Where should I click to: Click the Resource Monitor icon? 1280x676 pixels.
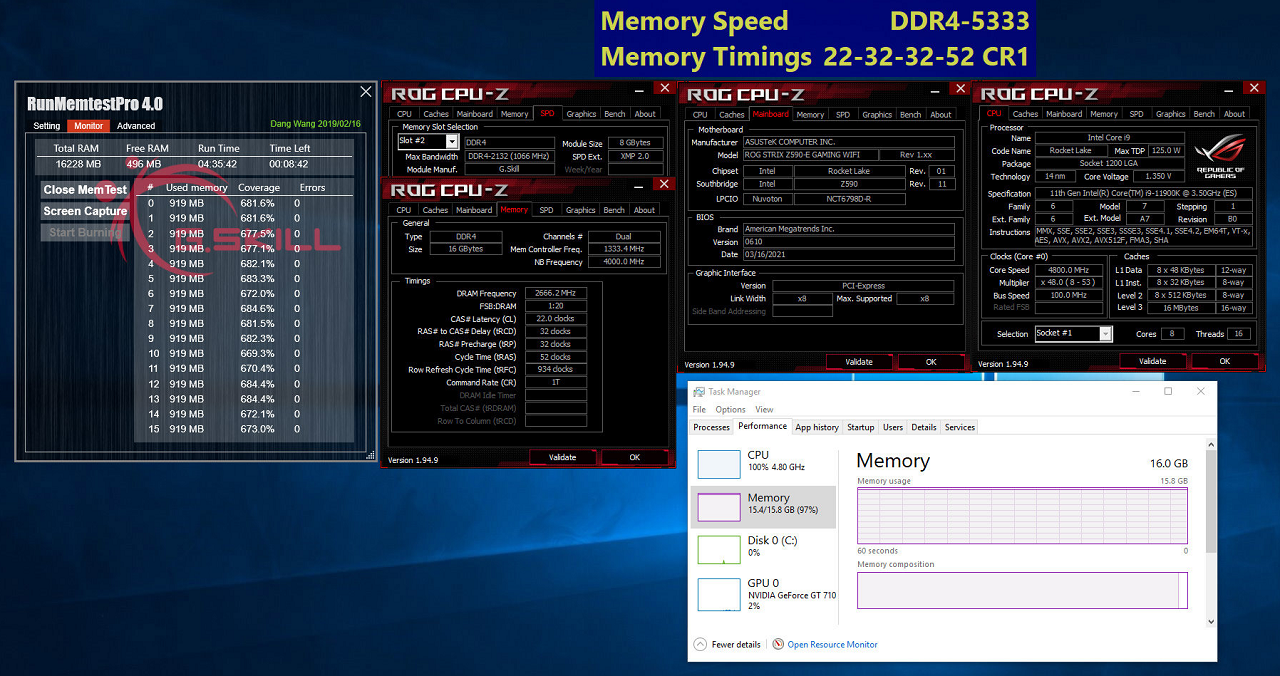click(778, 645)
